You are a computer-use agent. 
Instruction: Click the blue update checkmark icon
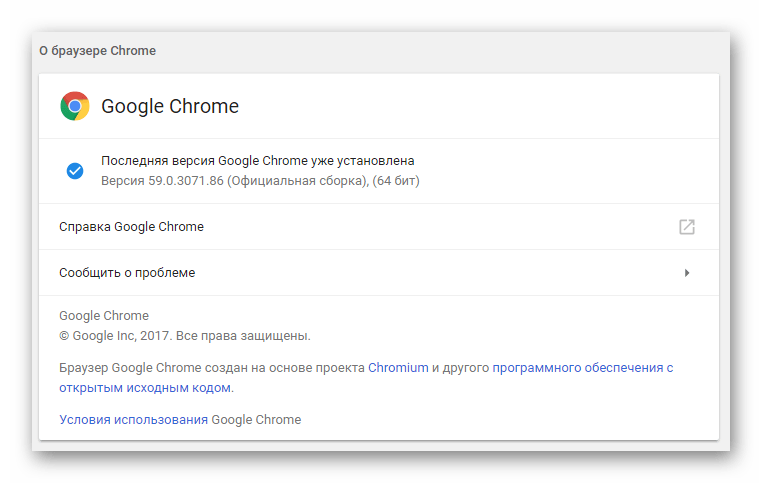(x=75, y=171)
